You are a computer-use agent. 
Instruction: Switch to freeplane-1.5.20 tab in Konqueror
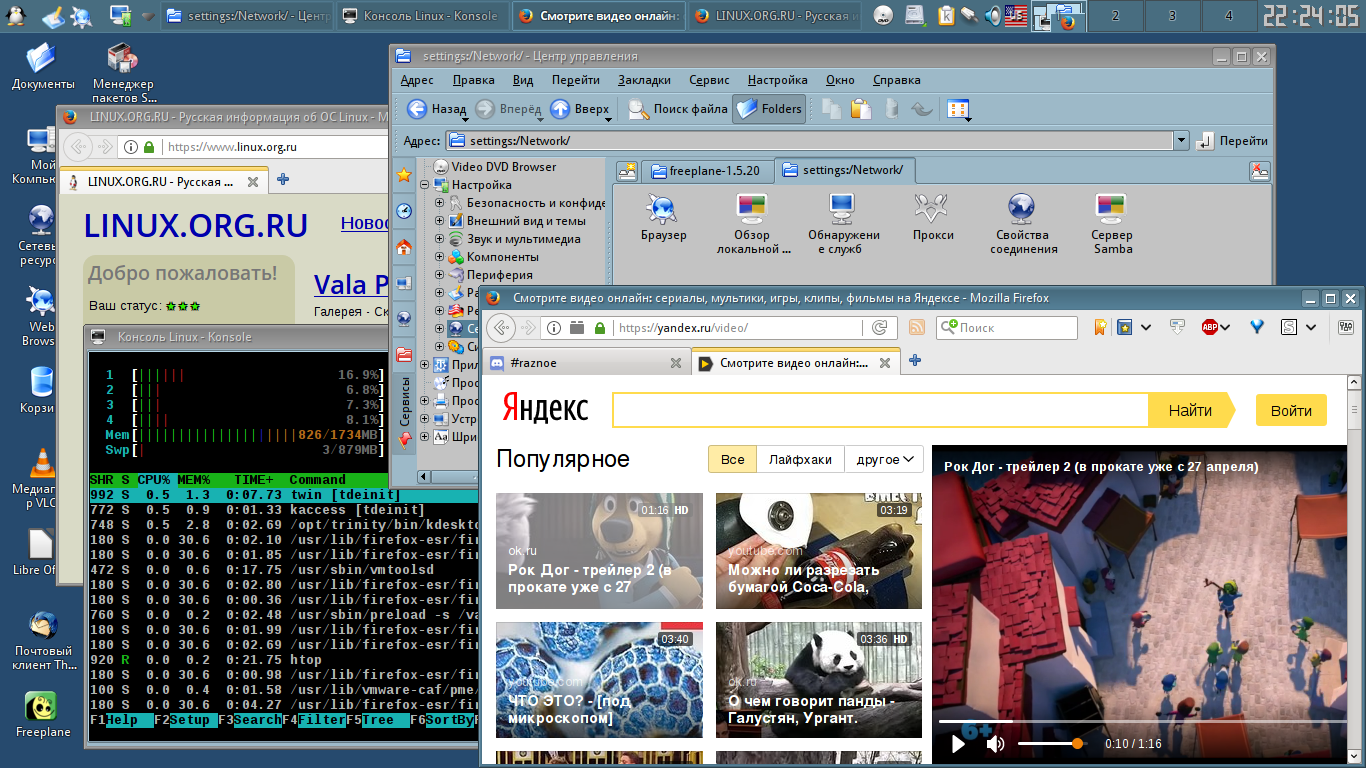[706, 171]
